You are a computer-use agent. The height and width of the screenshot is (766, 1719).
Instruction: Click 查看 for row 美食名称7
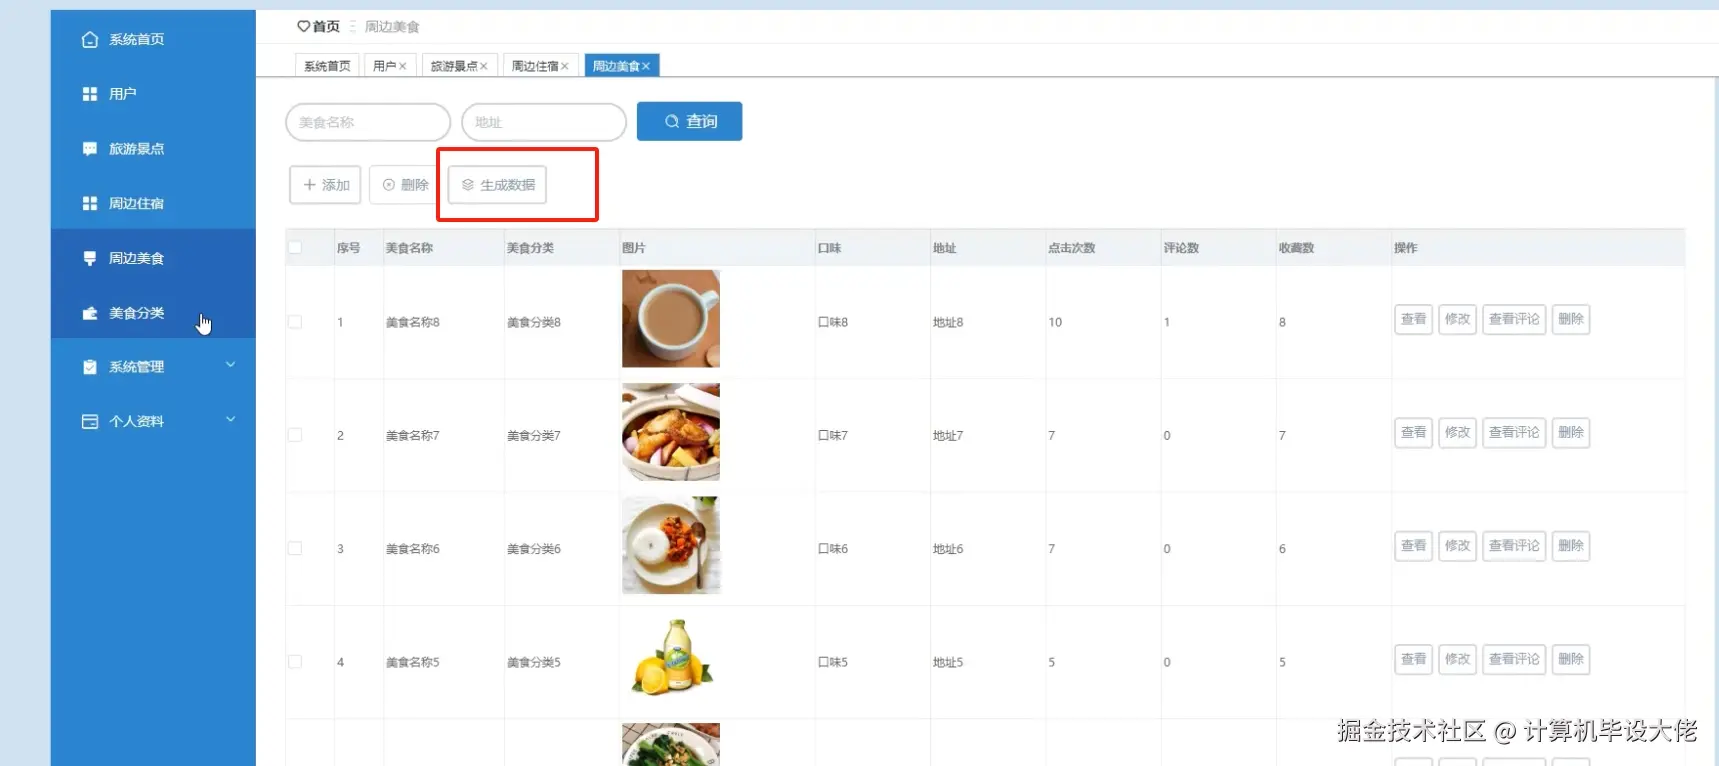(x=1413, y=432)
